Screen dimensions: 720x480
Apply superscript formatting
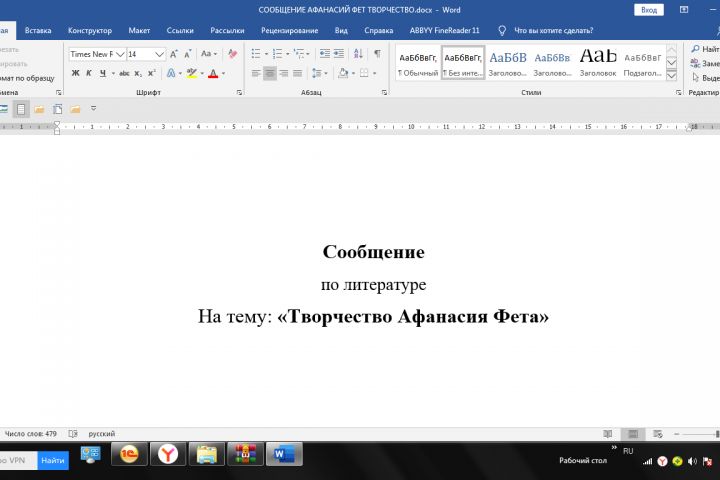coord(151,73)
